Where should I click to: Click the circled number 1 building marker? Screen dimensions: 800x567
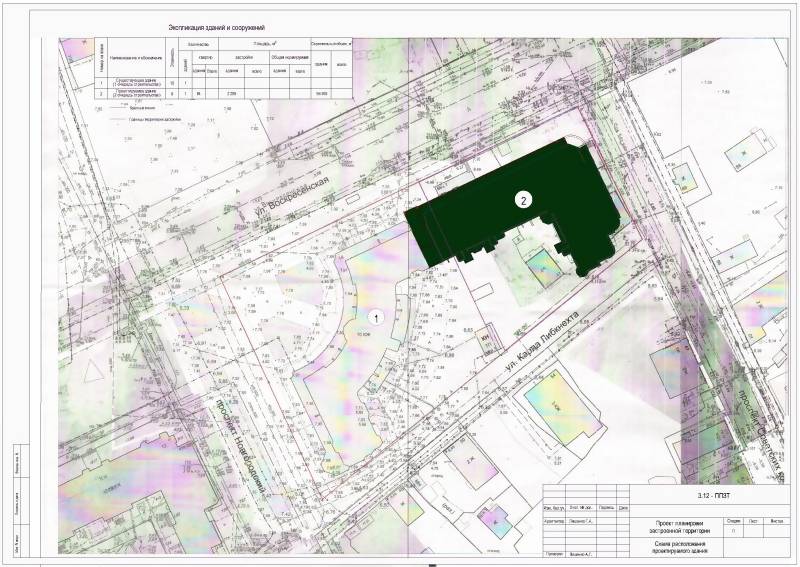click(x=376, y=315)
